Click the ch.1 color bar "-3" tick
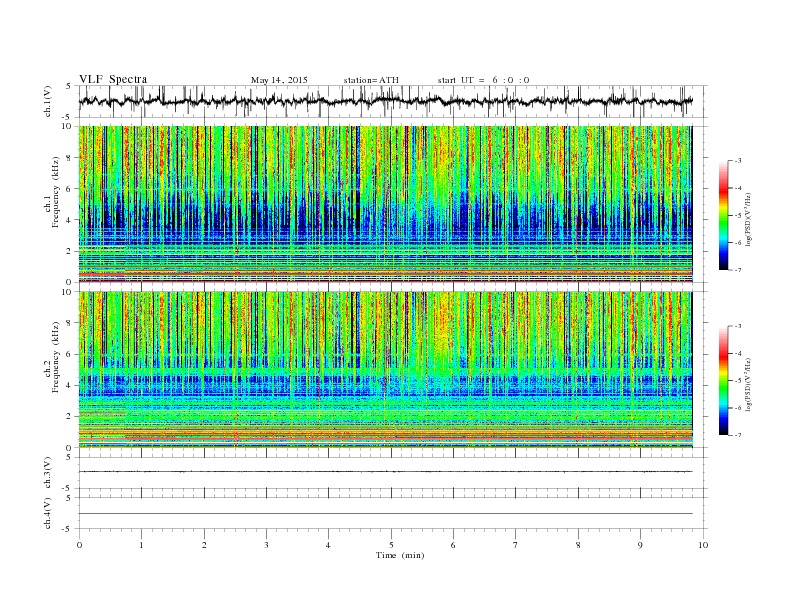 (737, 161)
